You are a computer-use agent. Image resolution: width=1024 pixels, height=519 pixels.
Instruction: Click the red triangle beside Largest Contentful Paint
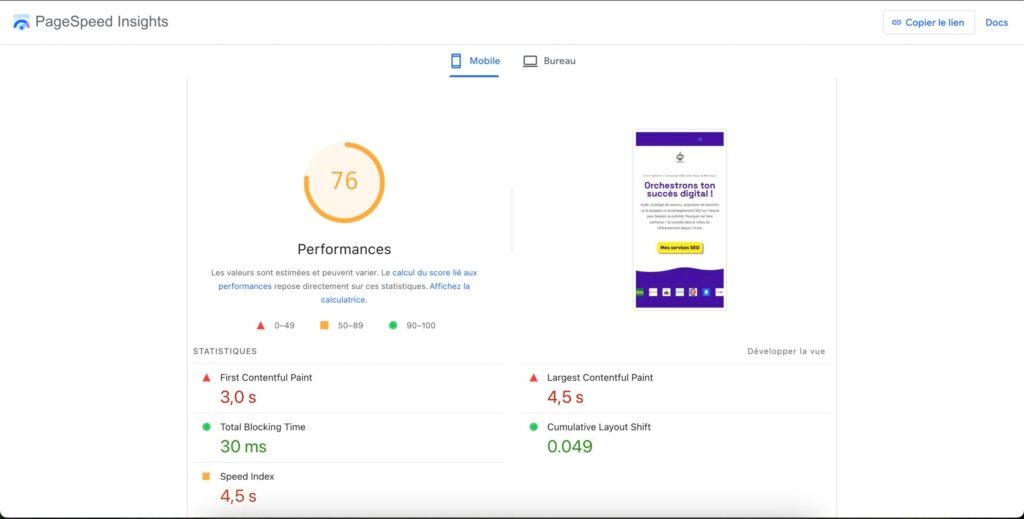(533, 378)
